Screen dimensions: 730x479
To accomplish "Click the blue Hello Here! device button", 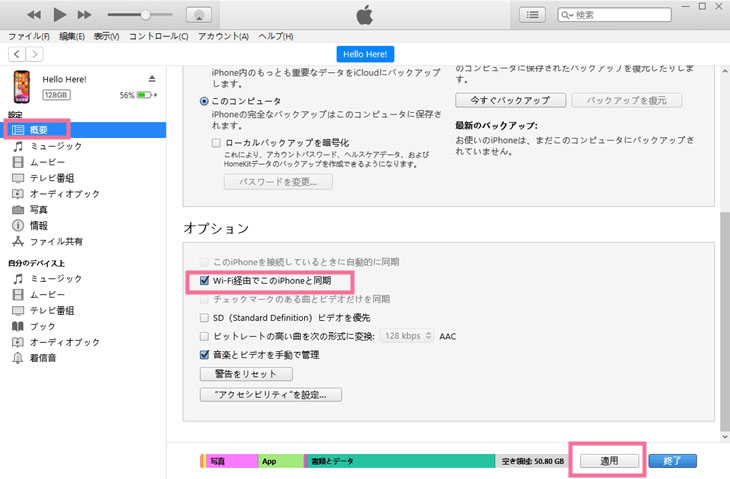I will pos(365,54).
